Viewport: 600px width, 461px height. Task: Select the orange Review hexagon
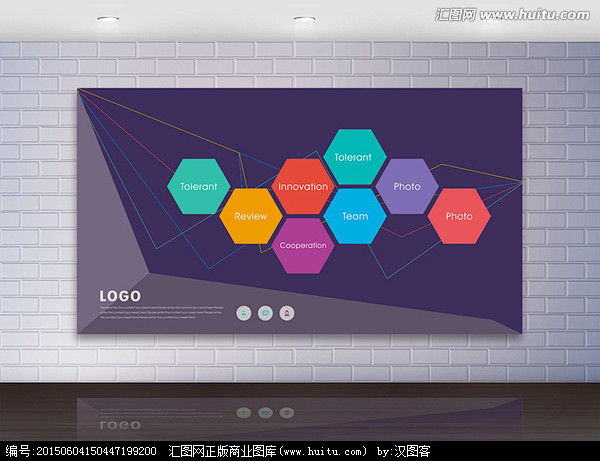tap(250, 216)
